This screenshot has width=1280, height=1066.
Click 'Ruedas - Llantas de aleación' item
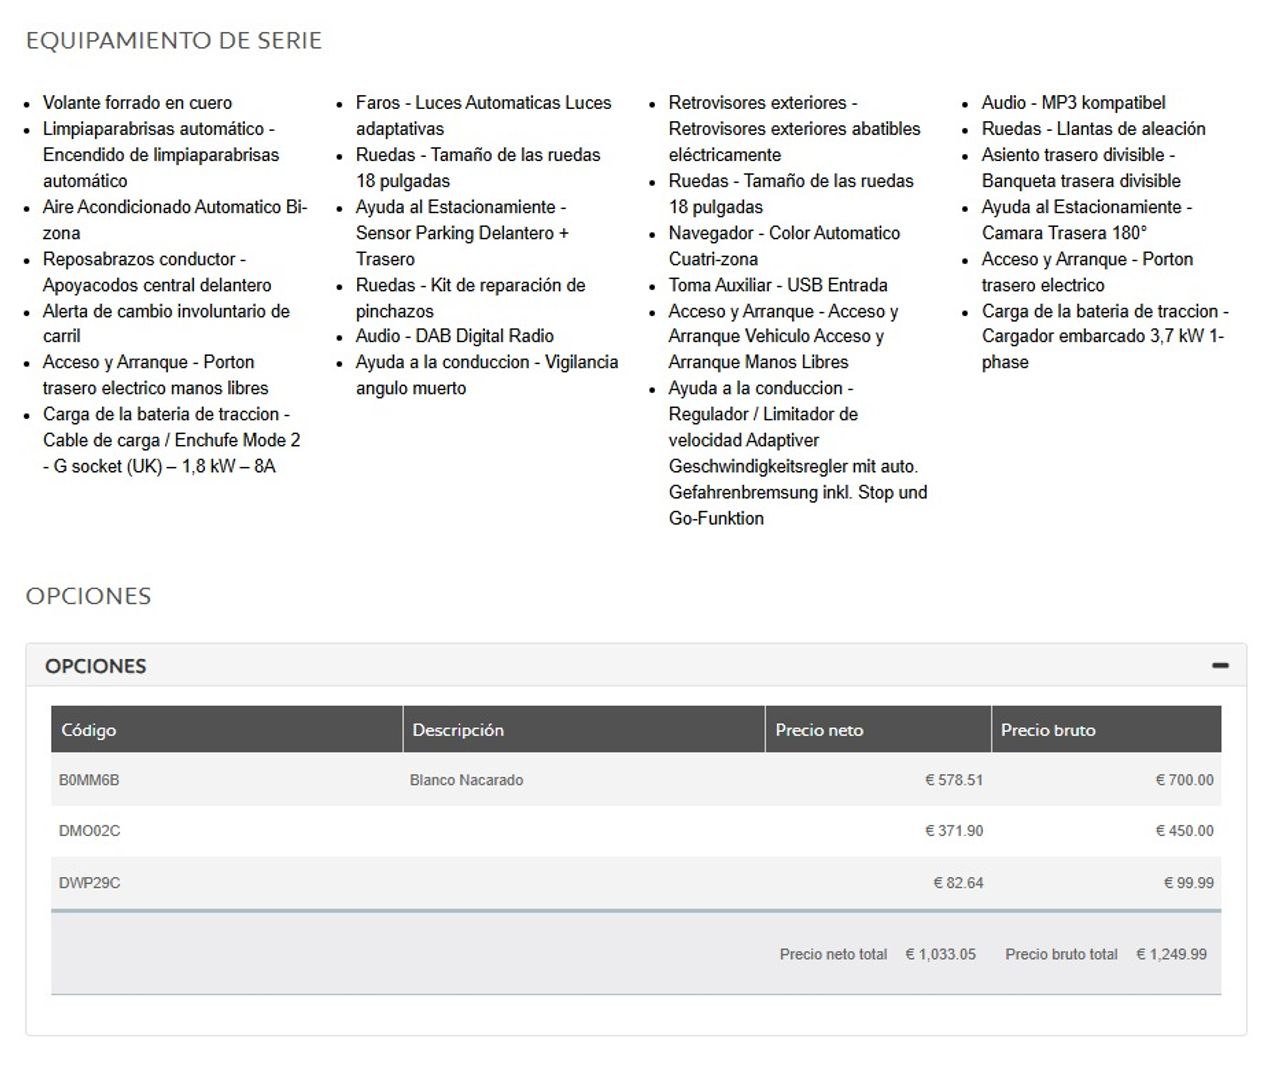[x=1093, y=129]
